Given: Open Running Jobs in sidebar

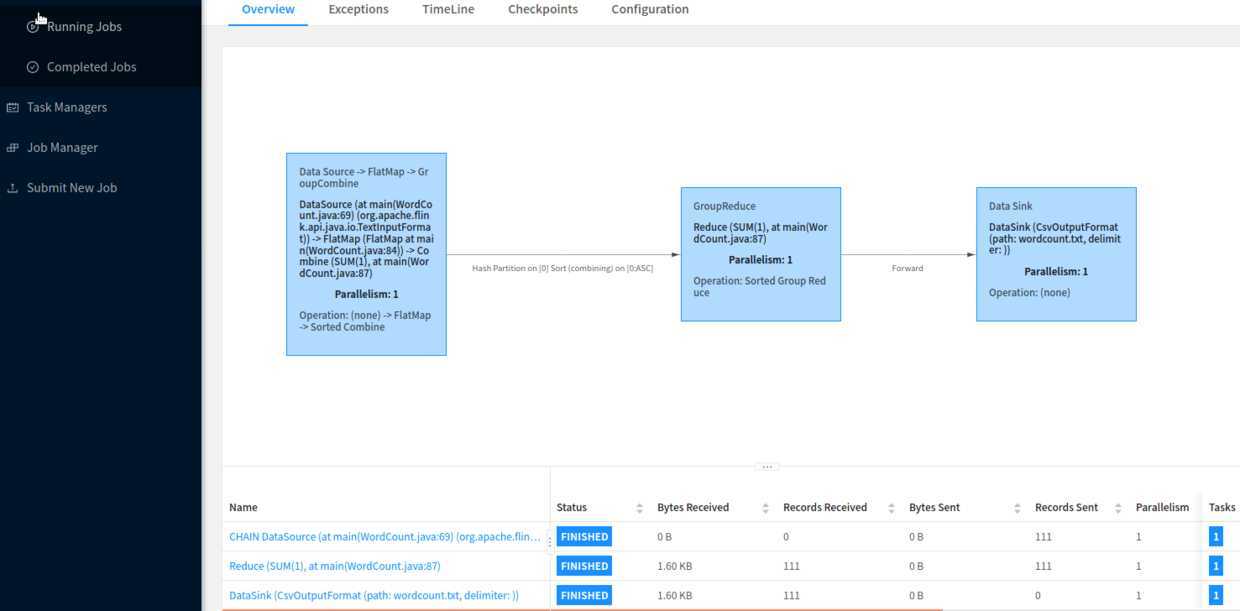Looking at the screenshot, I should coord(84,27).
